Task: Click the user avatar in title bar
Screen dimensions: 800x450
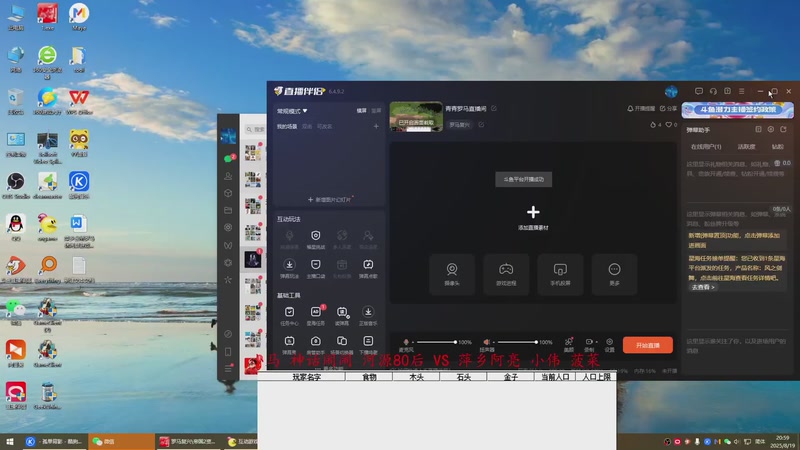Action: 671,91
